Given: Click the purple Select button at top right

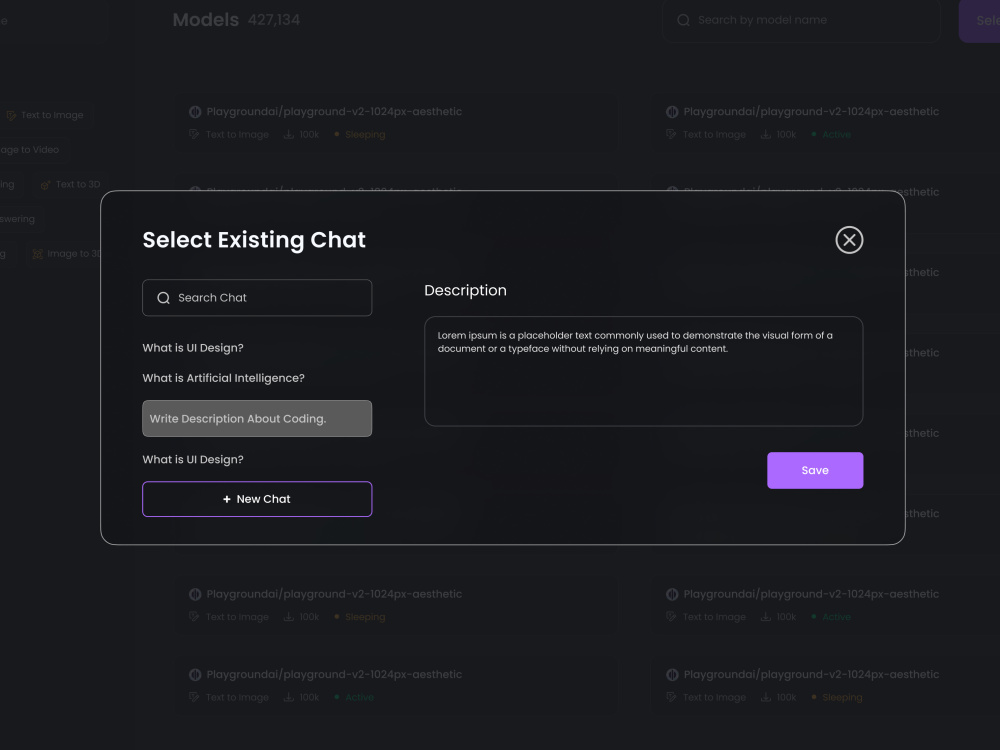Looking at the screenshot, I should (x=983, y=20).
